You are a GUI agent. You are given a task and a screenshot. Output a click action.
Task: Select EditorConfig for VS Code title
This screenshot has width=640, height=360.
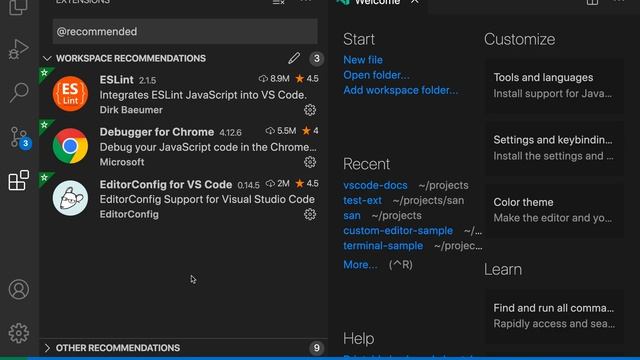click(166, 184)
